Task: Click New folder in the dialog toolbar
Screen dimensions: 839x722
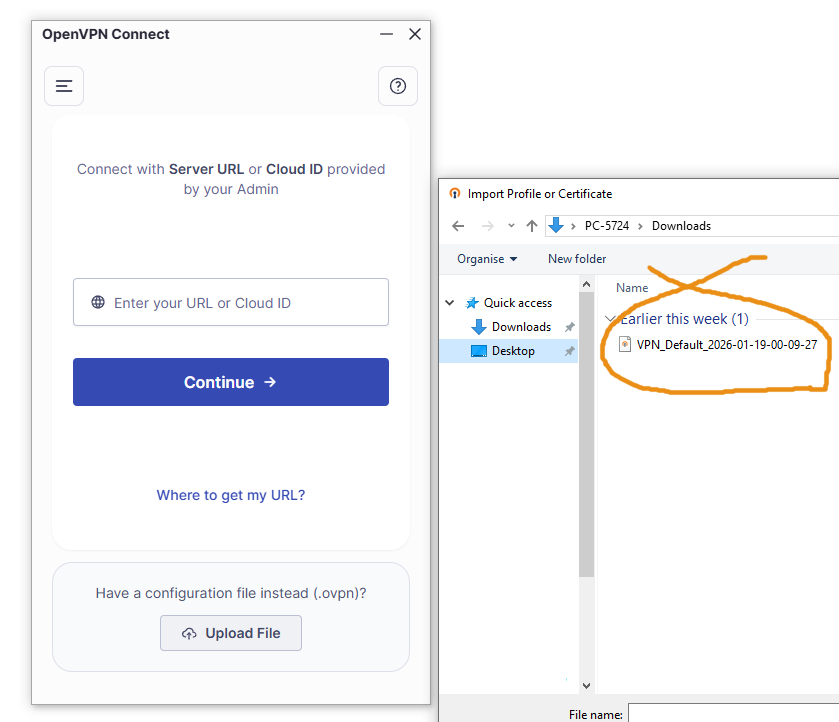Action: (577, 259)
